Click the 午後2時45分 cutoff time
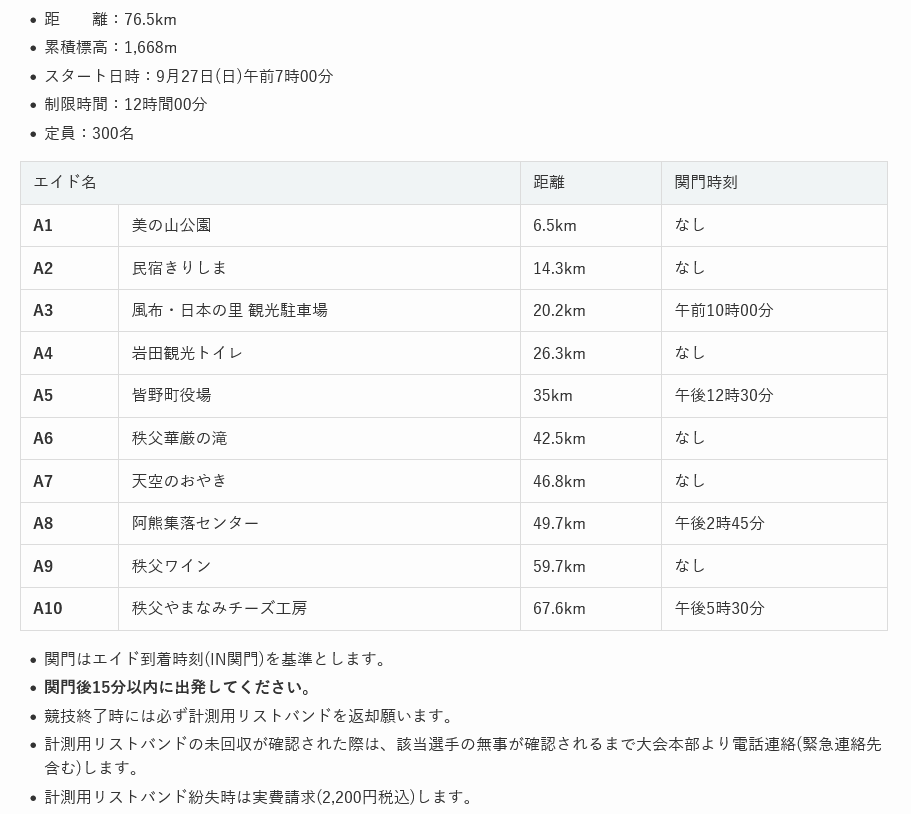This screenshot has height=814, width=911. [720, 523]
